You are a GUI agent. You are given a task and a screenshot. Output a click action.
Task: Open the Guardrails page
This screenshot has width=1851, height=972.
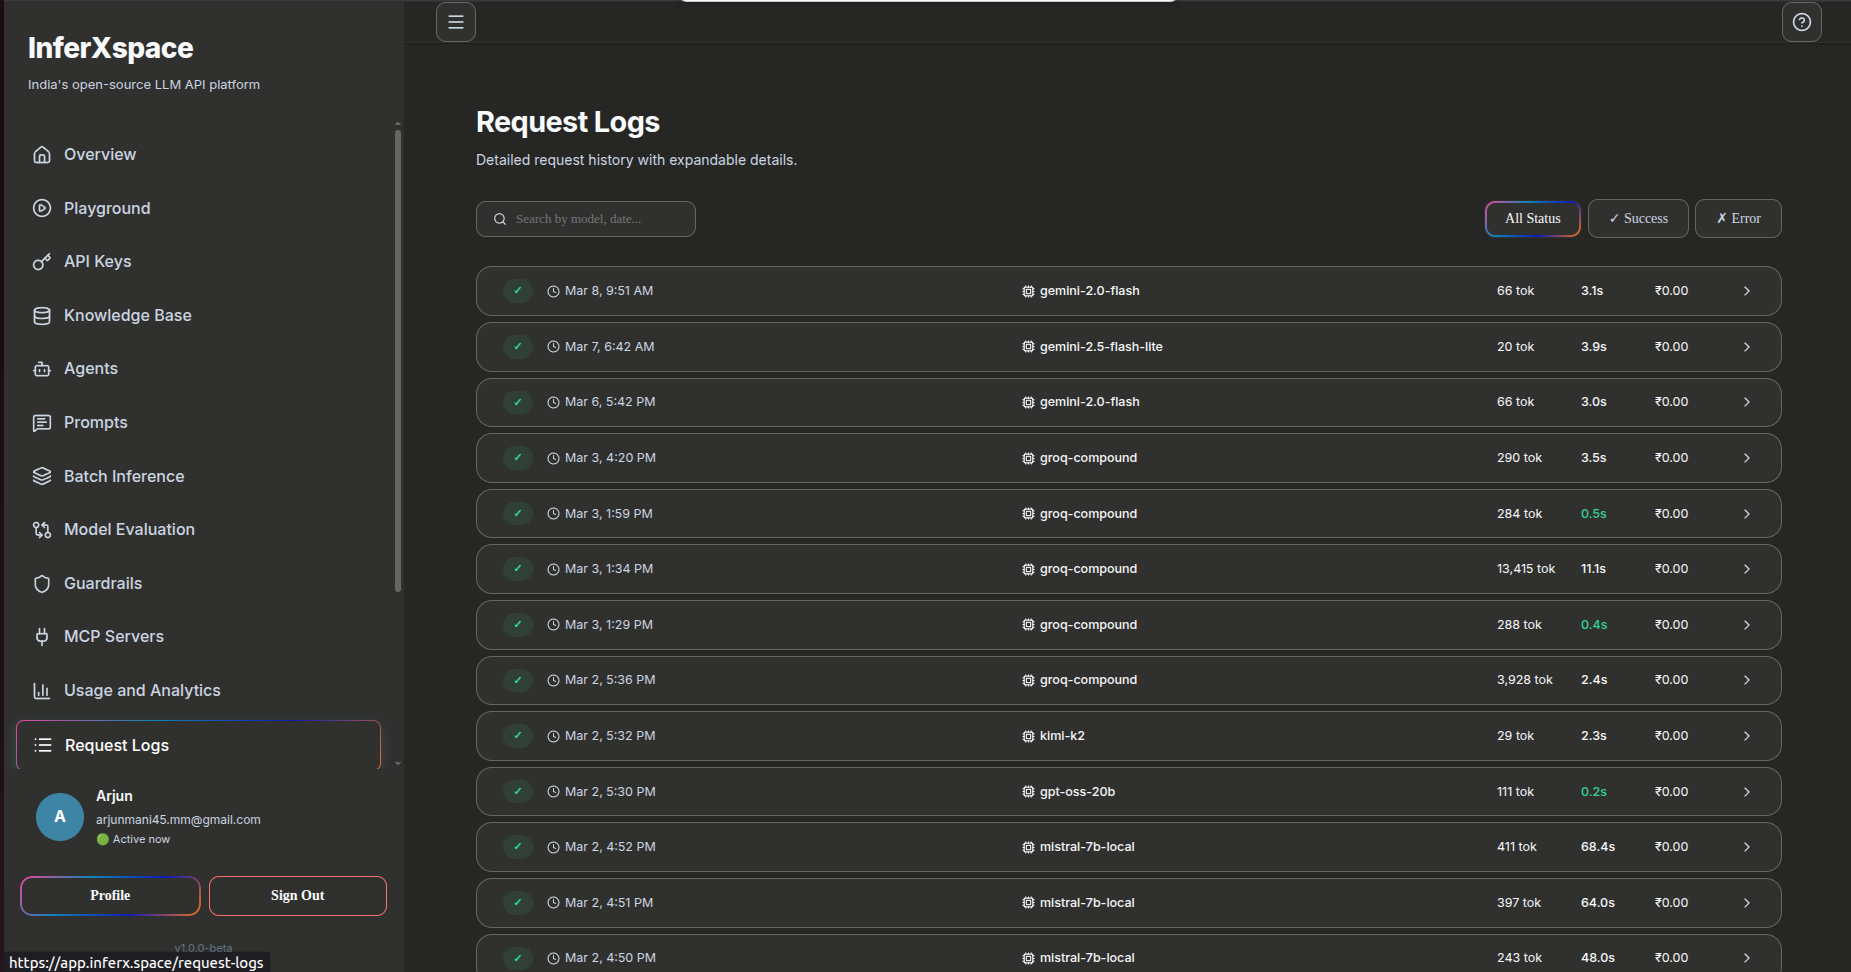coord(198,584)
